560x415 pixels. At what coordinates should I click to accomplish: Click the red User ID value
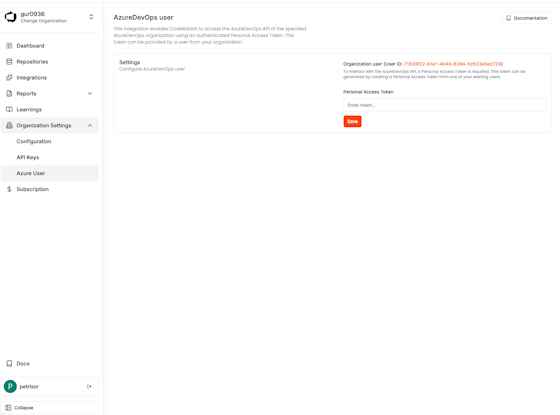[453, 64]
